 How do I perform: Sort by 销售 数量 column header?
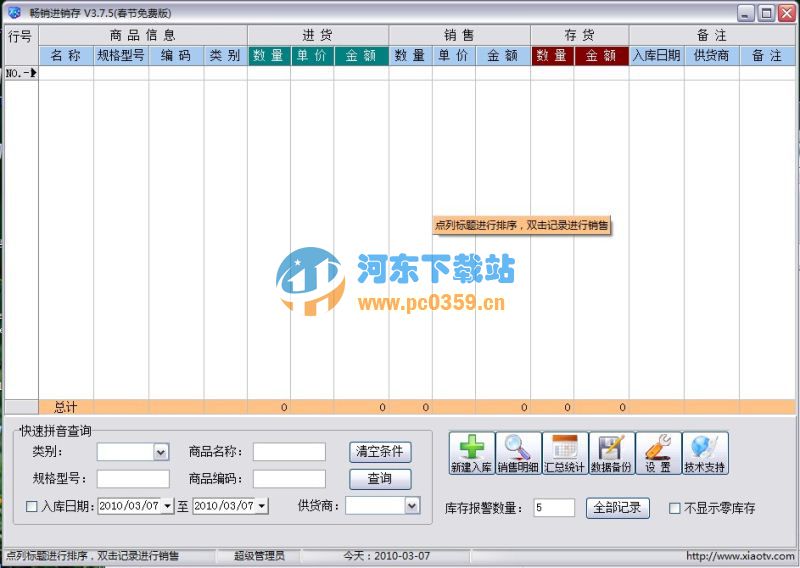click(x=410, y=56)
